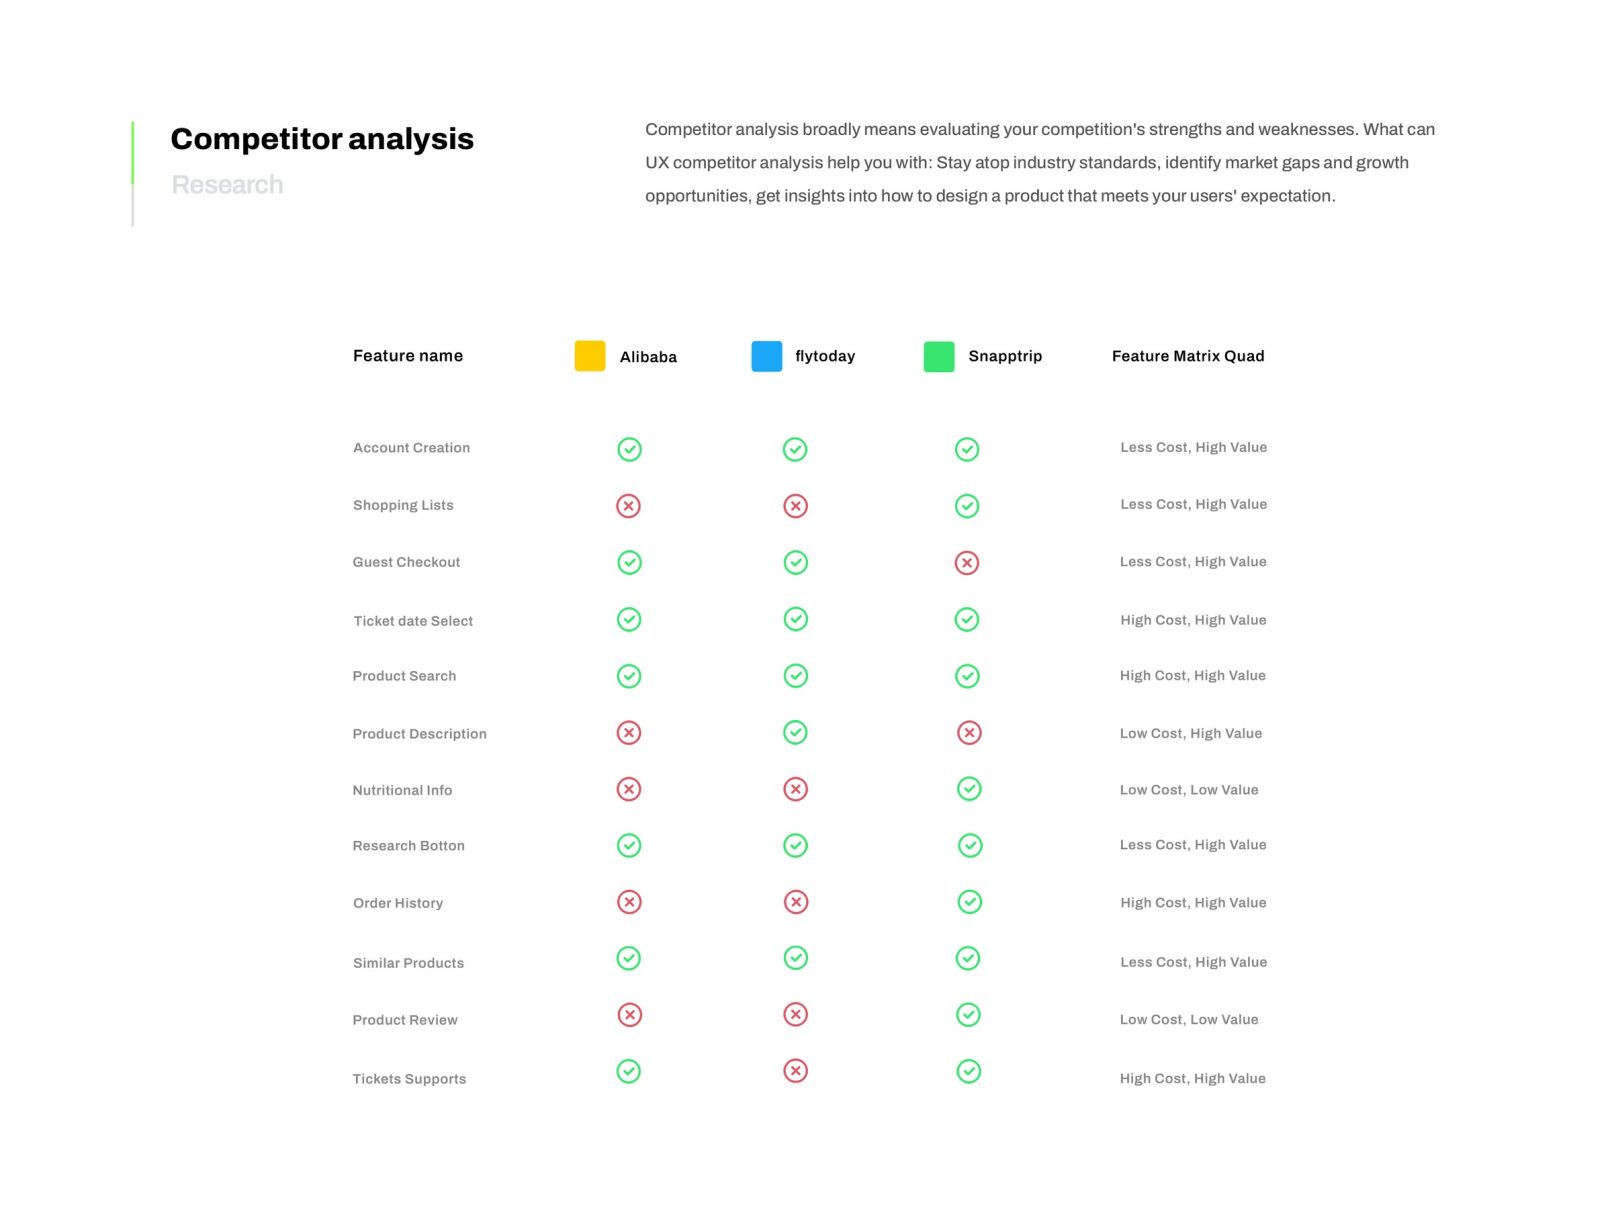Click Alibaba's red cross for Product Review
The width and height of the screenshot is (1612, 1209).
click(629, 1015)
